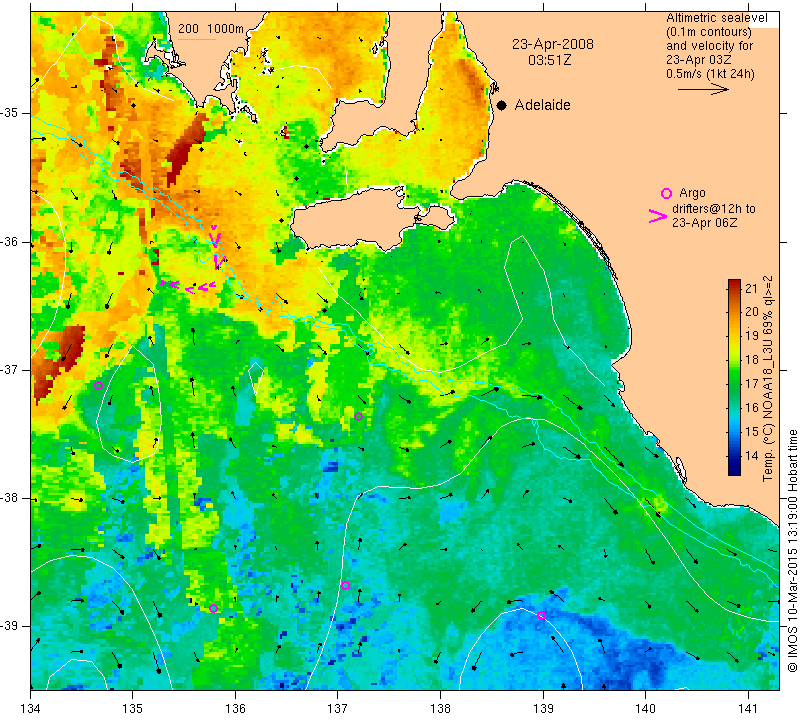Image resolution: width=800 pixels, height=720 pixels.
Task: Click the 0.5m/s velocity scale arrow
Action: click(703, 89)
